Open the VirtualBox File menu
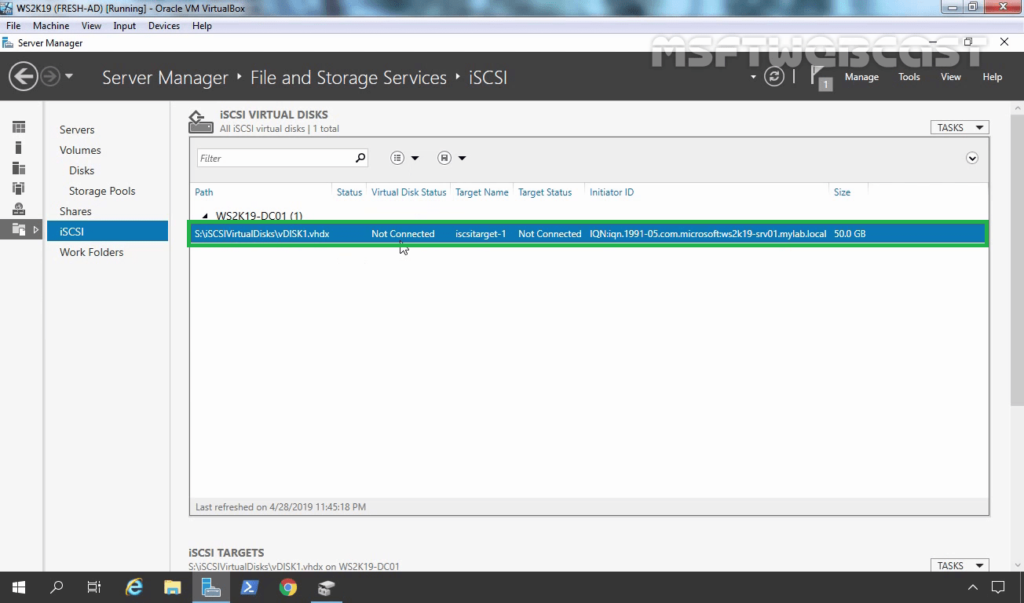 click(x=13, y=25)
